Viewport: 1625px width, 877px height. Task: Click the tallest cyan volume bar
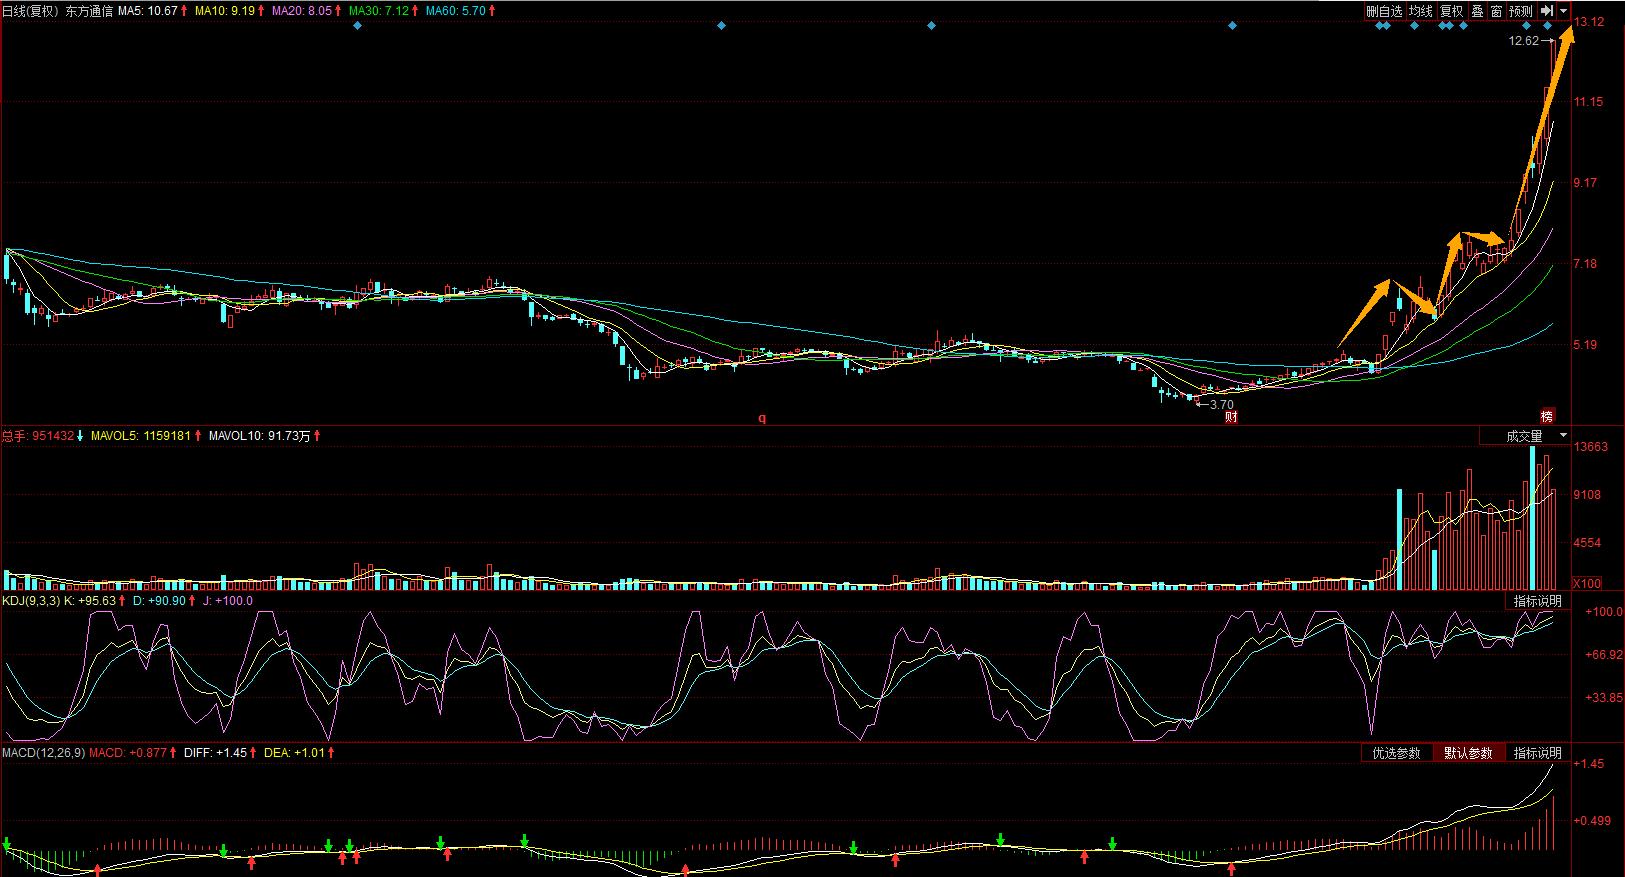tap(1532, 518)
